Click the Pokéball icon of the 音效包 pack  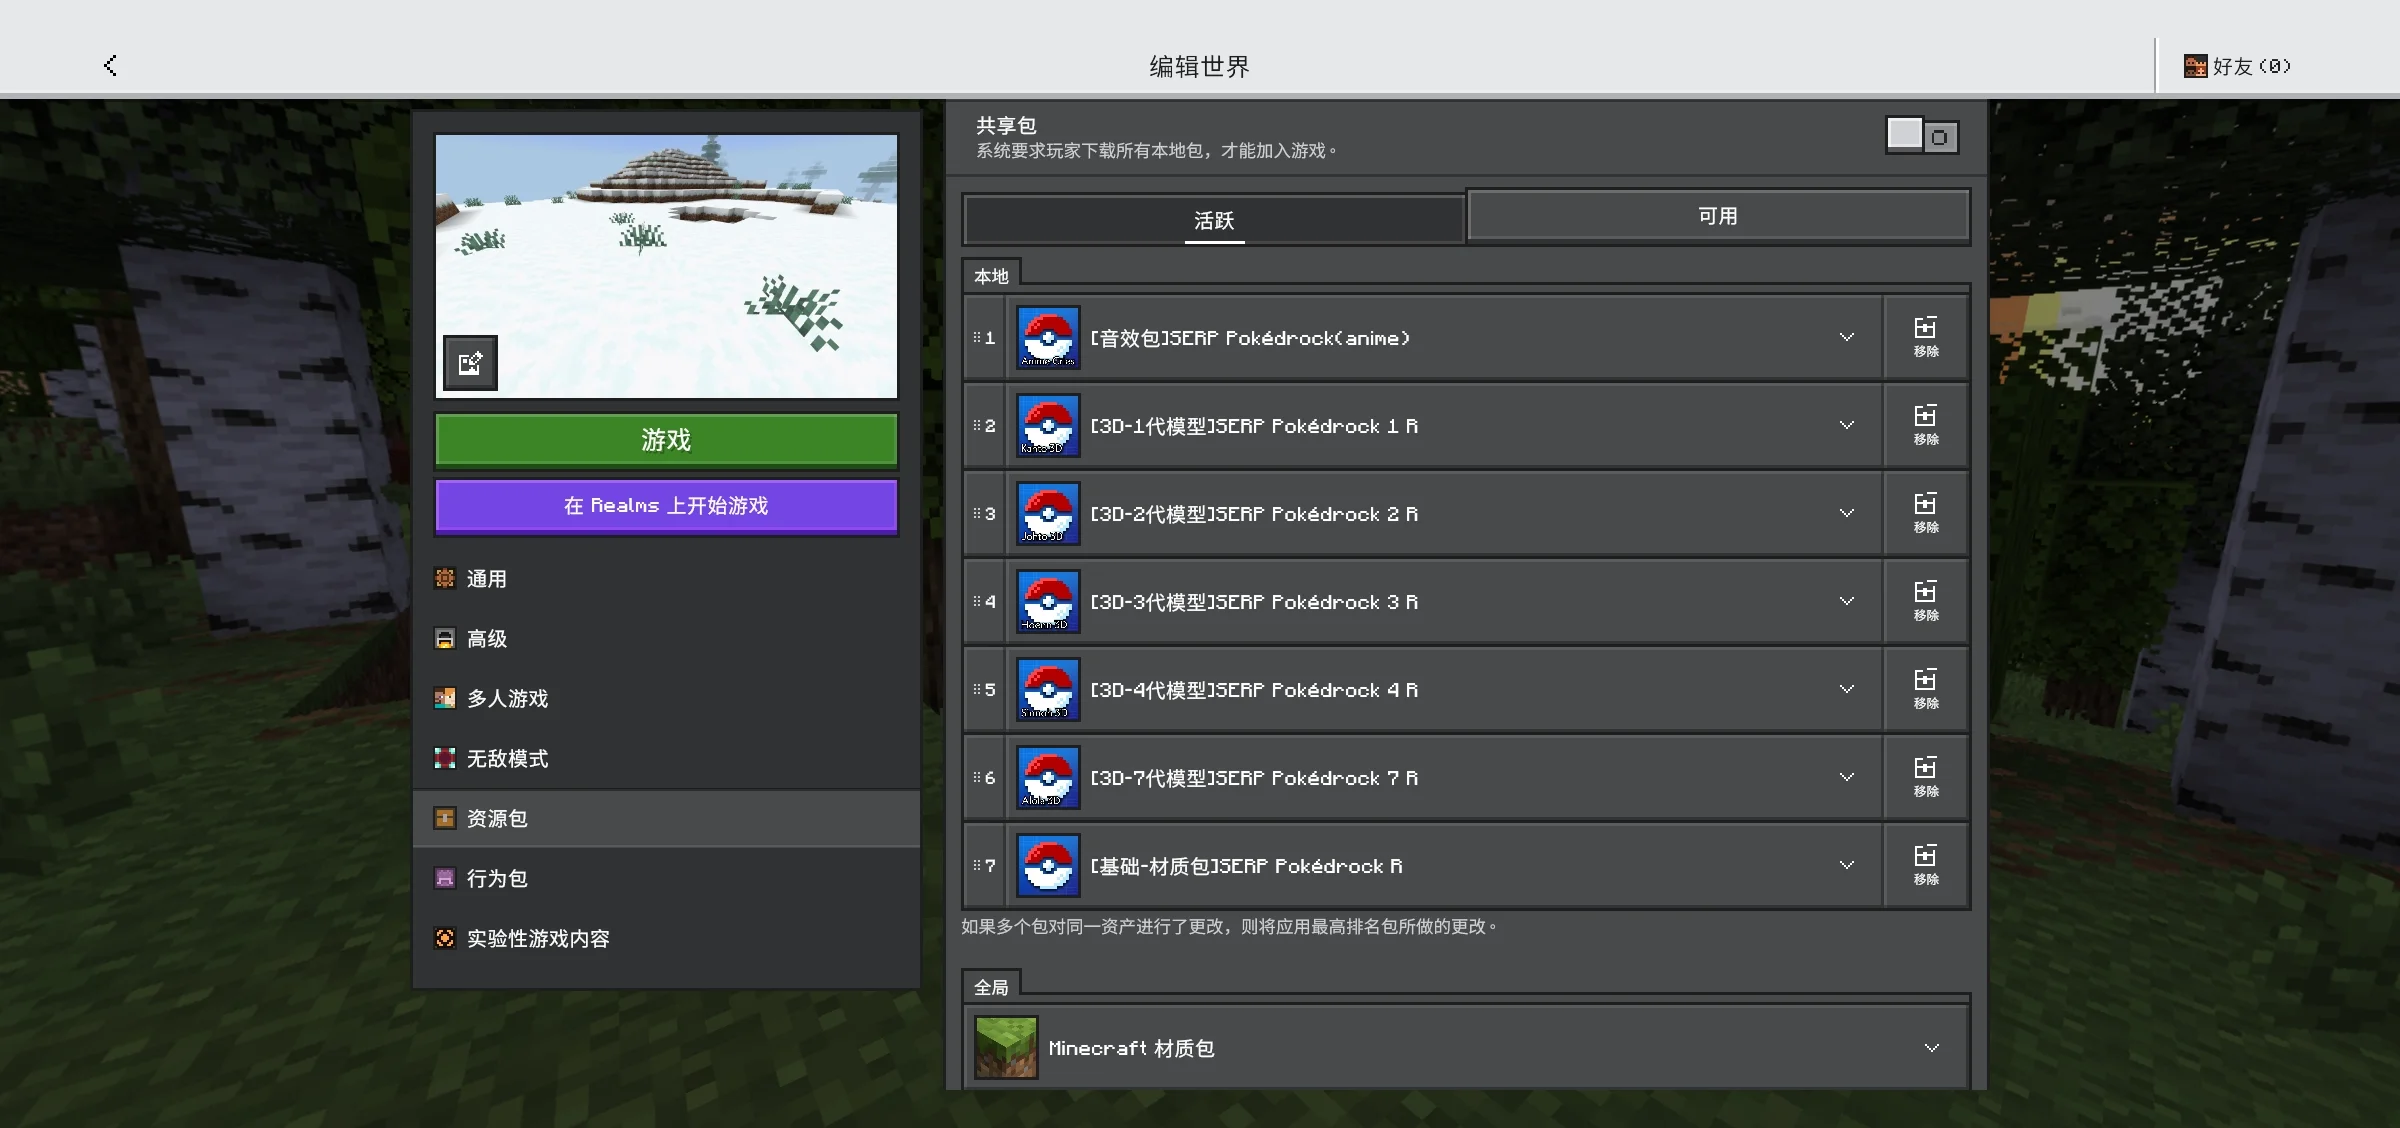pos(1048,338)
